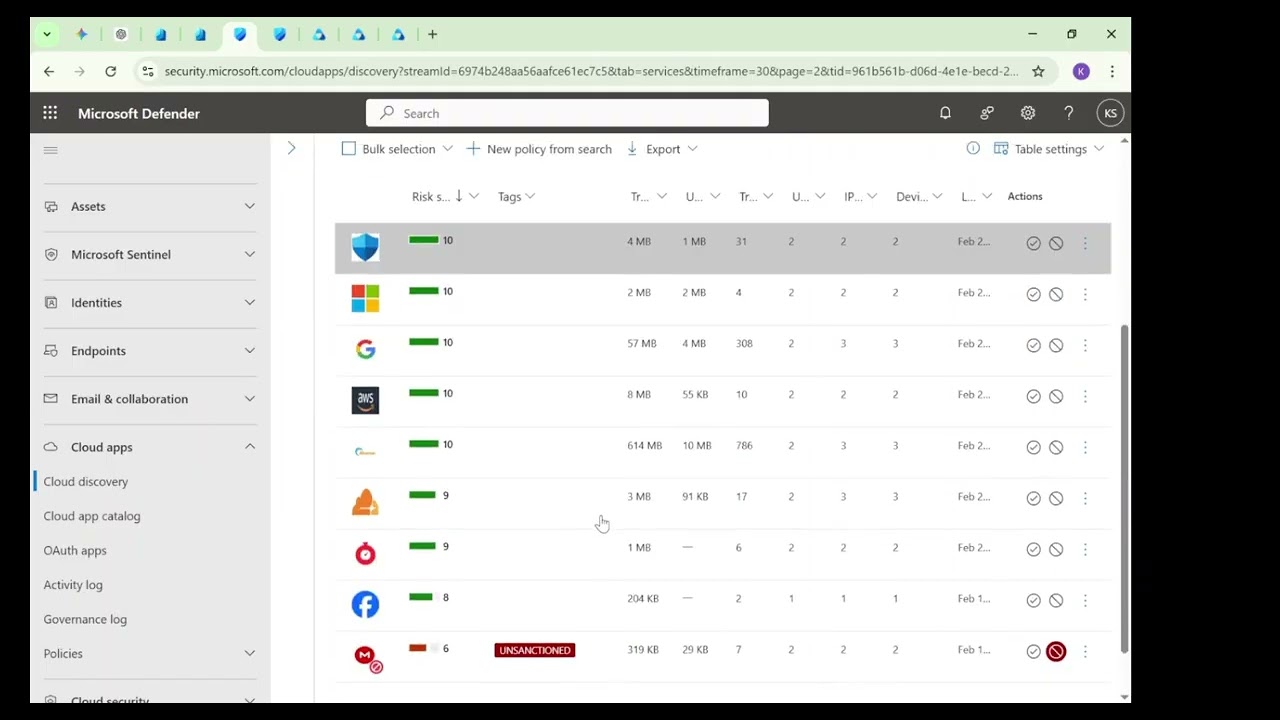Open Activity log

73,584
